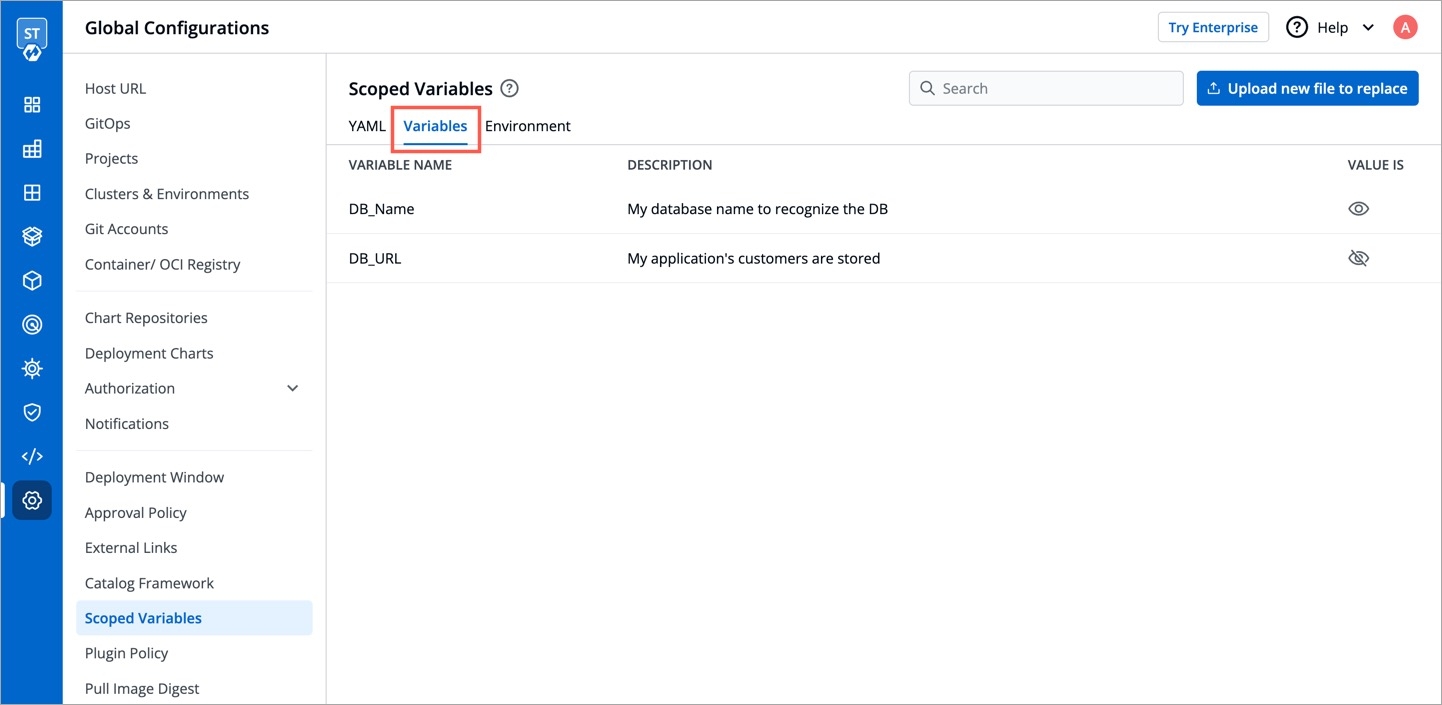1442x705 pixels.
Task: Switch to the YAML tab
Action: click(367, 126)
